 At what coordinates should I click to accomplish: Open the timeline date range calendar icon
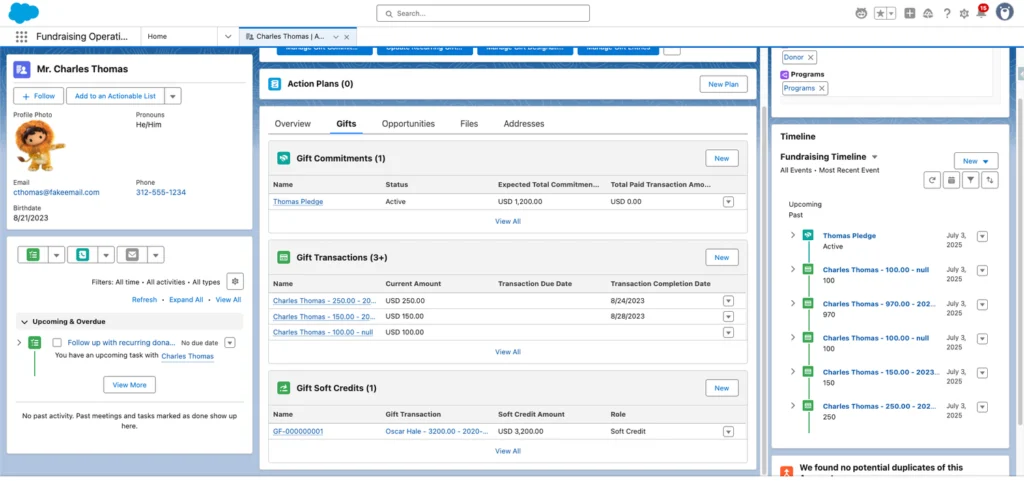951,180
